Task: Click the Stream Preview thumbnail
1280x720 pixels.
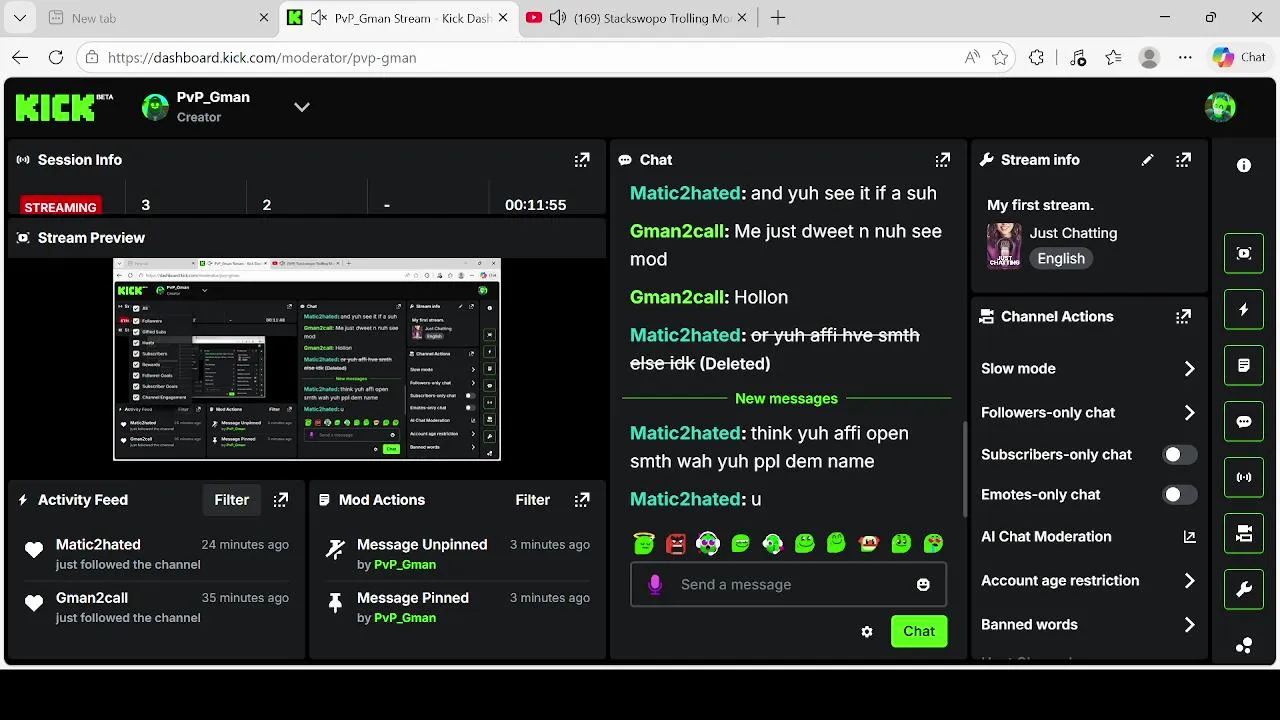Action: 307,359
